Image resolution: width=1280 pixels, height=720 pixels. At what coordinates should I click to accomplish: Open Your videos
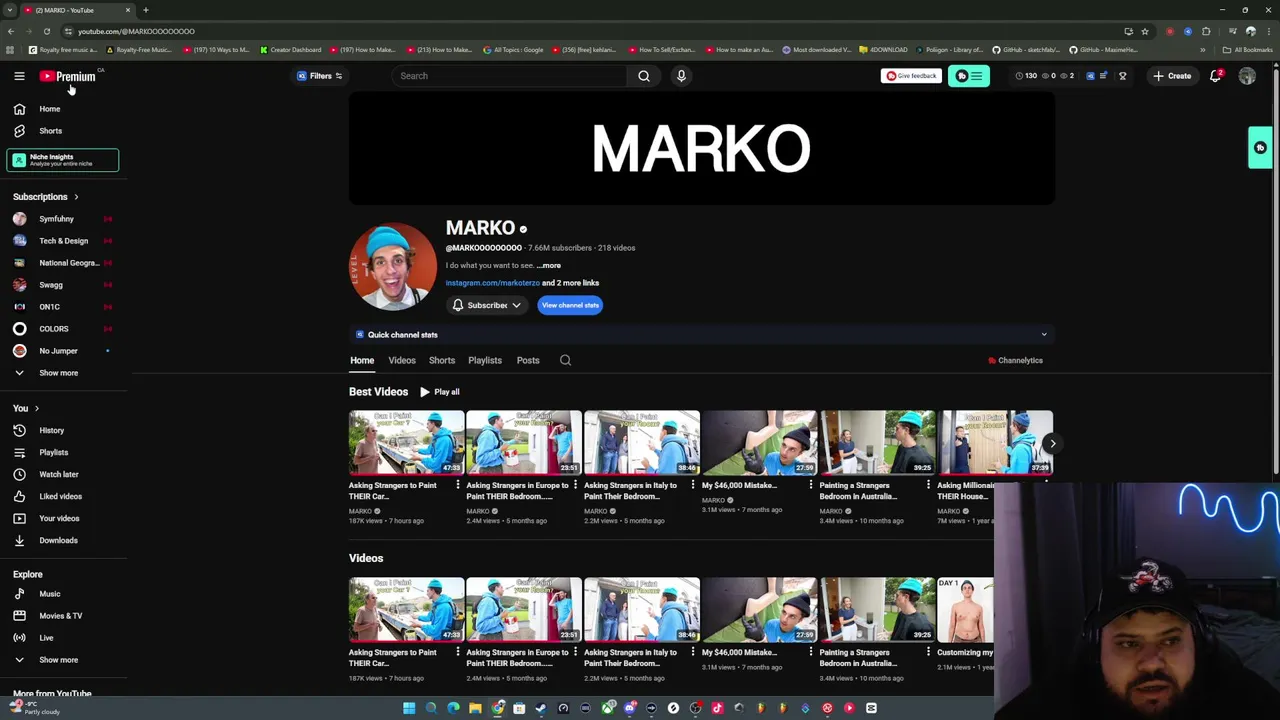(60, 518)
